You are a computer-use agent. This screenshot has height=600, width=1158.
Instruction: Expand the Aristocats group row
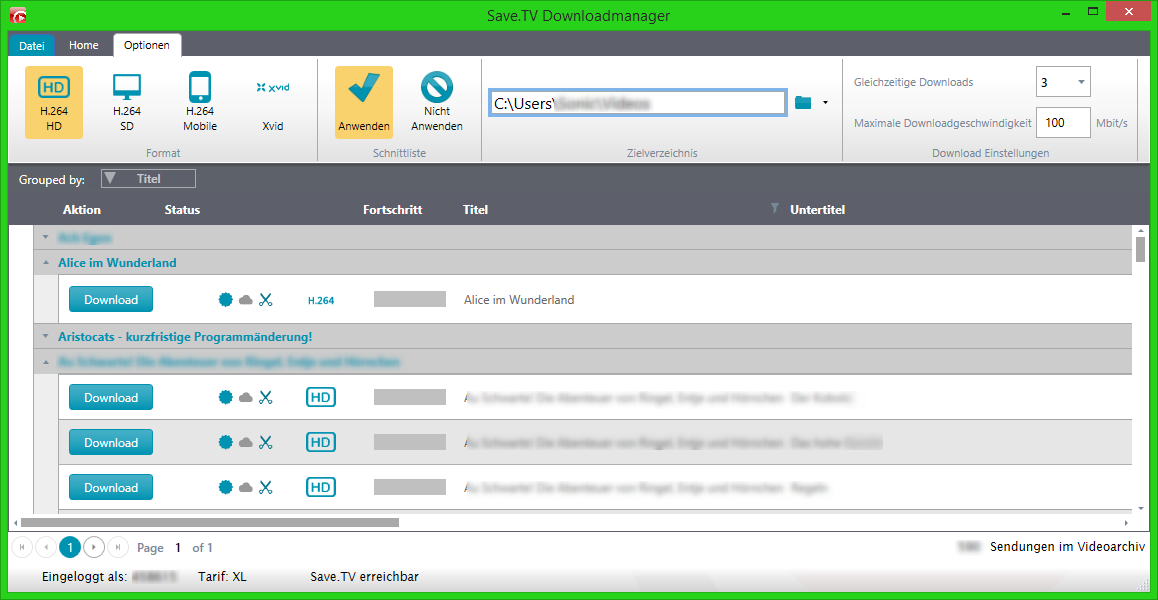[x=45, y=337]
